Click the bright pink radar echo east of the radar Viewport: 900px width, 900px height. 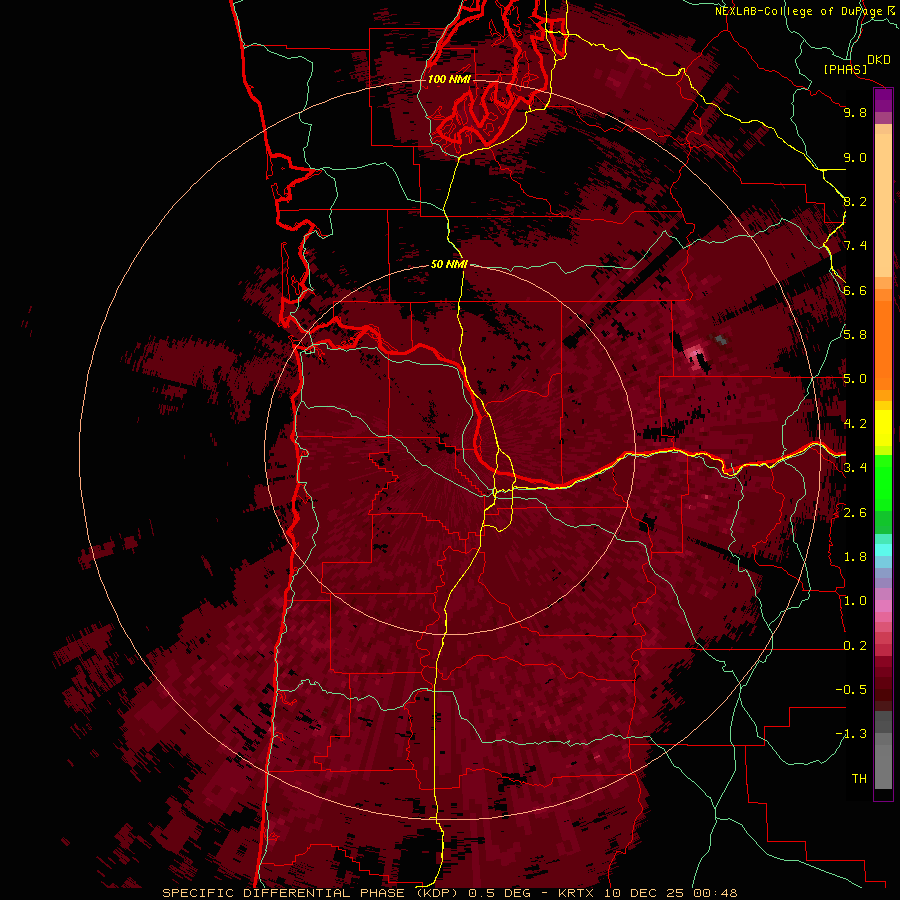[696, 355]
